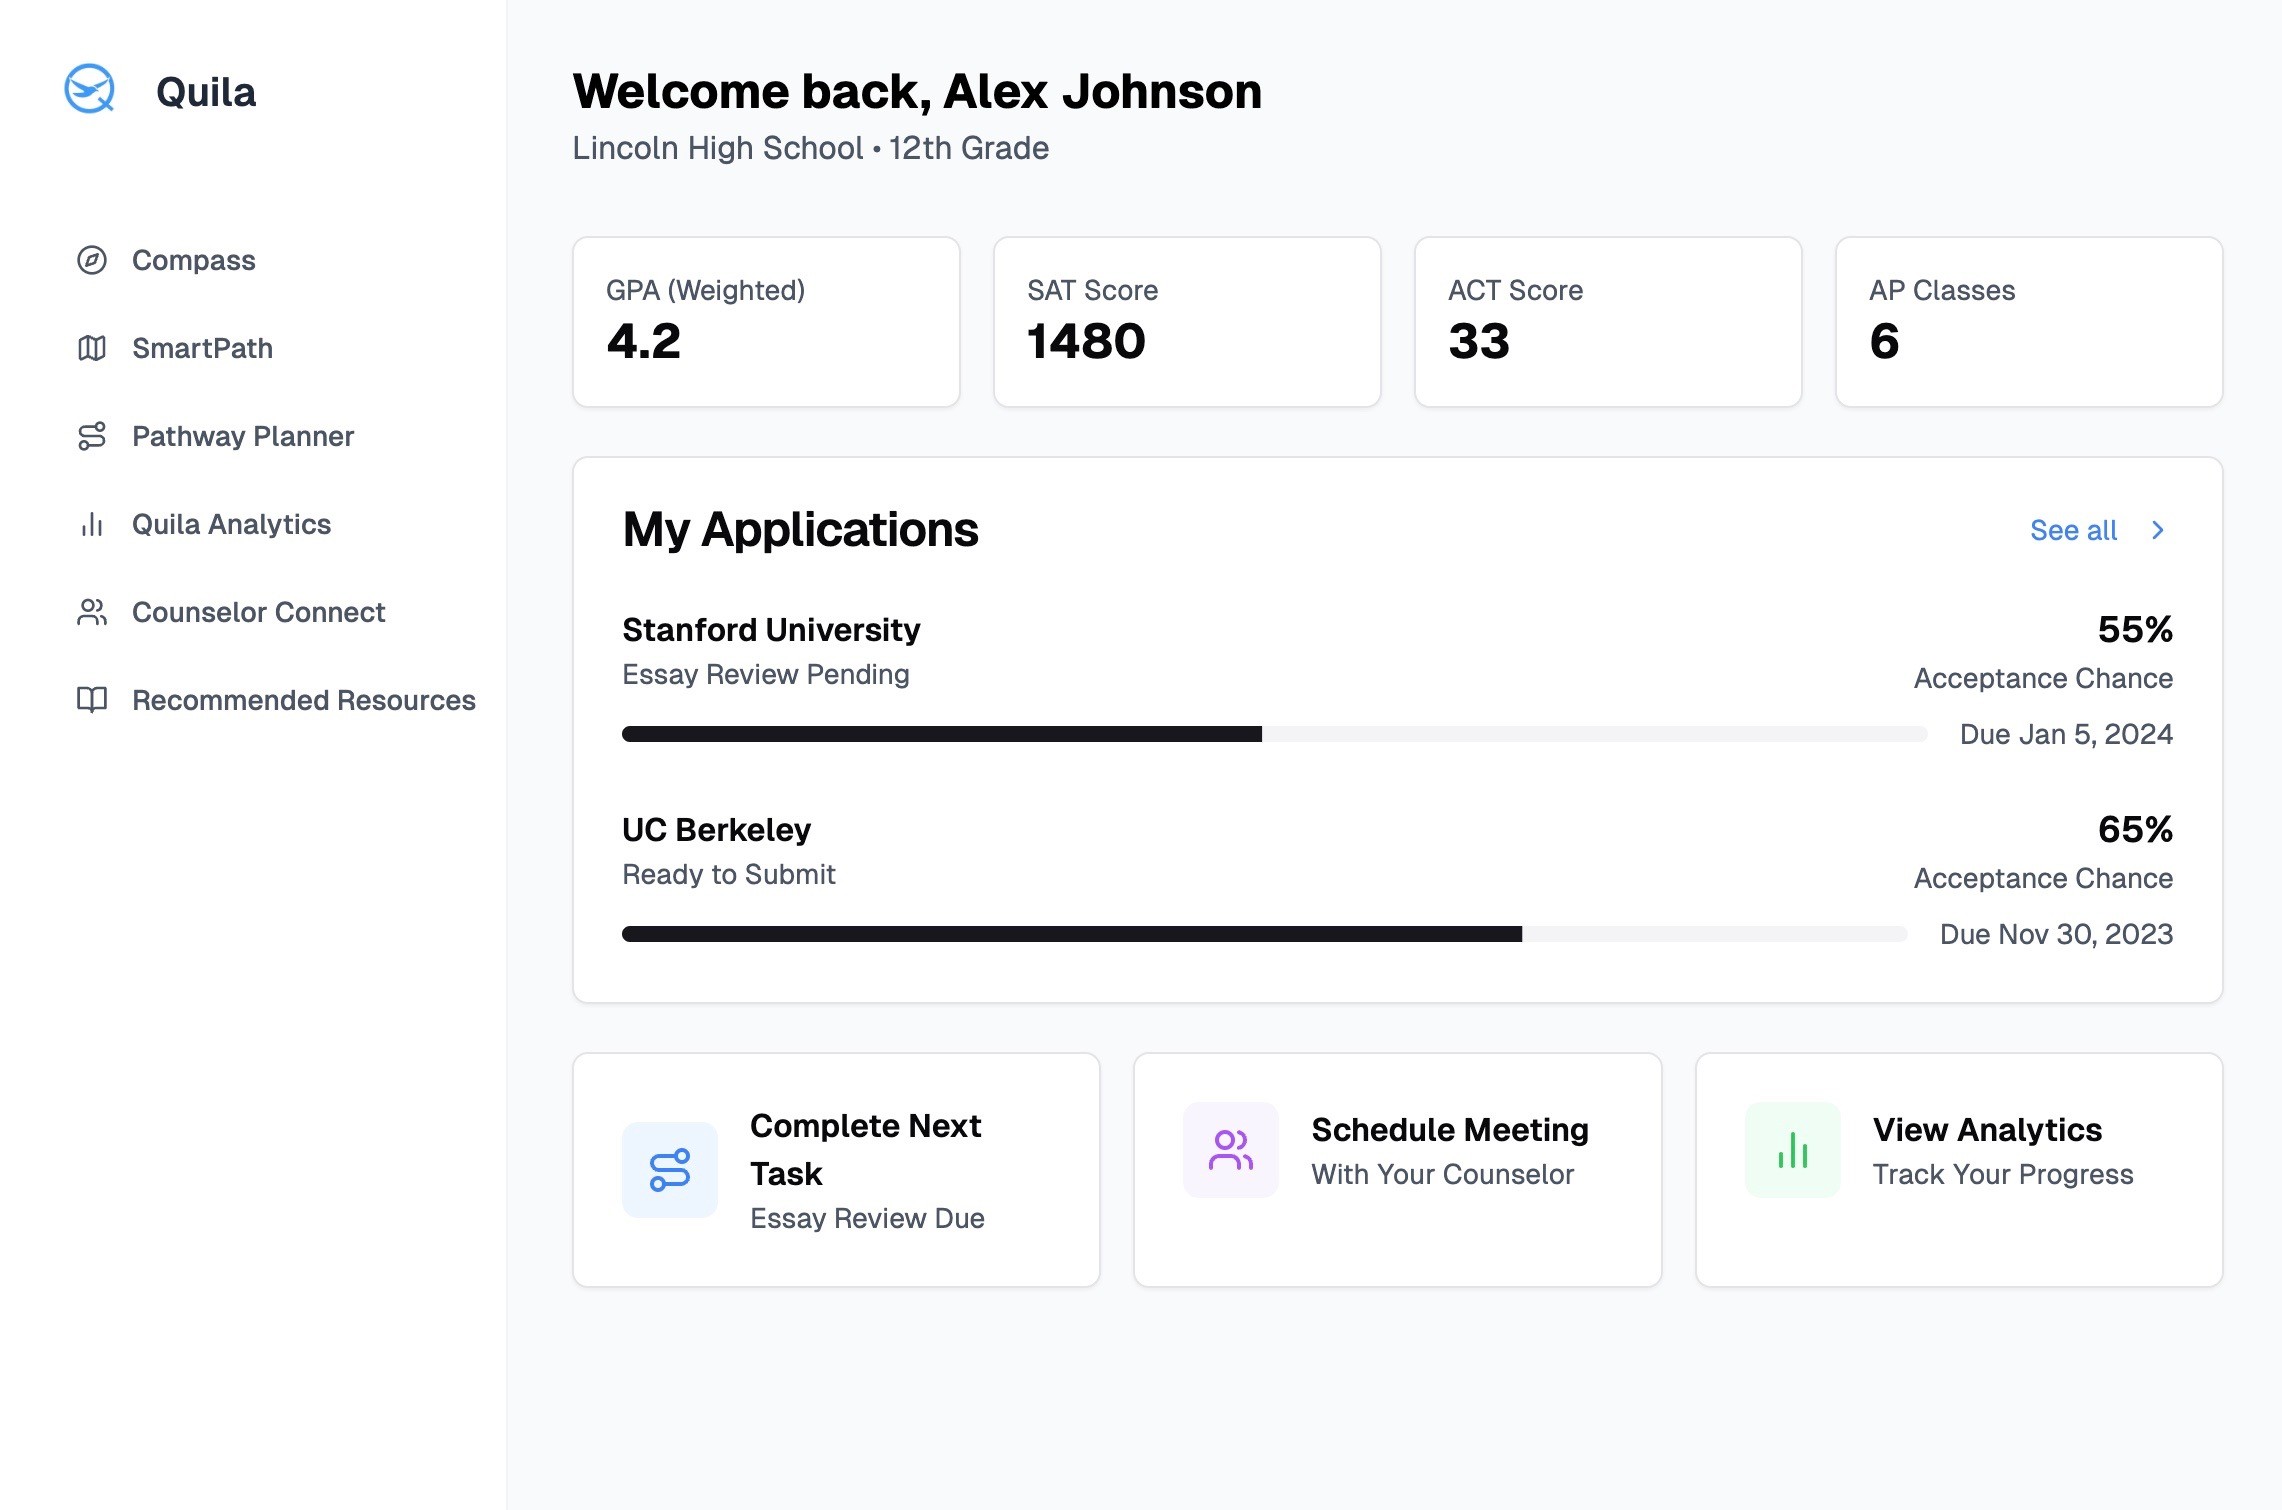Image resolution: width=2282 pixels, height=1510 pixels.
Task: Open Pathway Planner from sidebar
Action: pos(243,436)
